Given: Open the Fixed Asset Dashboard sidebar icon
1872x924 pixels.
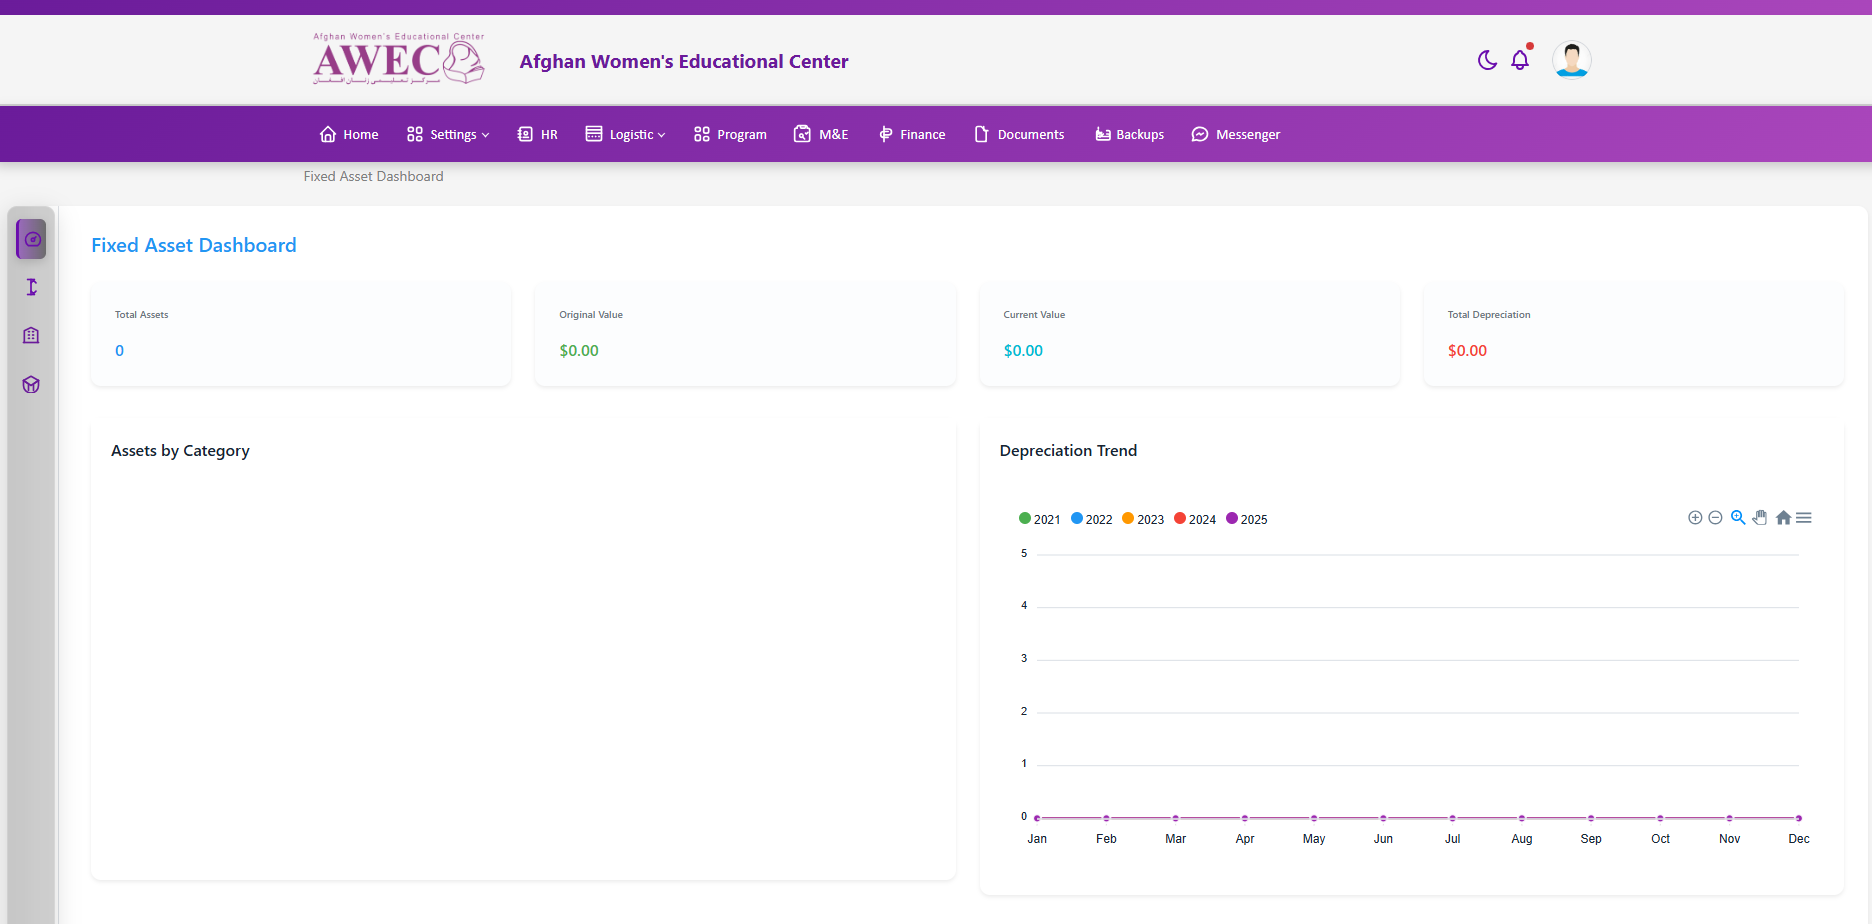Looking at the screenshot, I should point(30,238).
